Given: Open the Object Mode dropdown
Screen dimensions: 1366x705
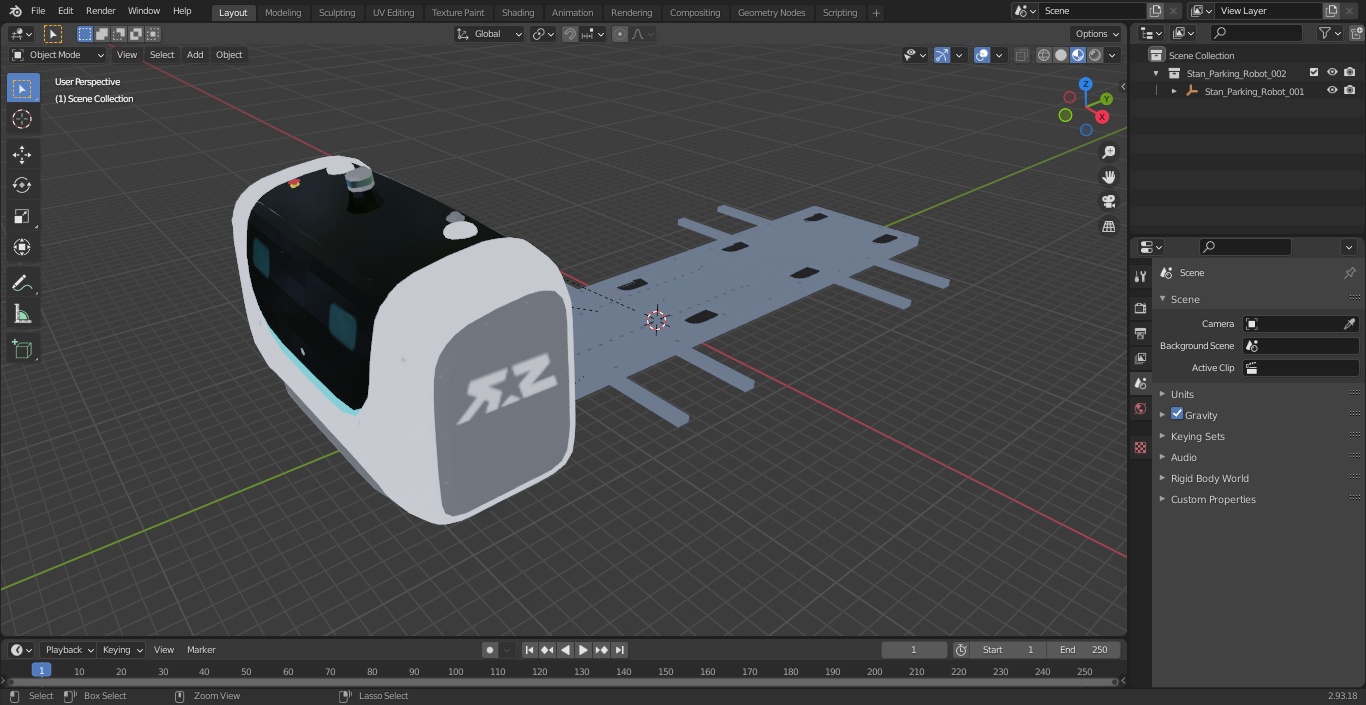Looking at the screenshot, I should 57,55.
